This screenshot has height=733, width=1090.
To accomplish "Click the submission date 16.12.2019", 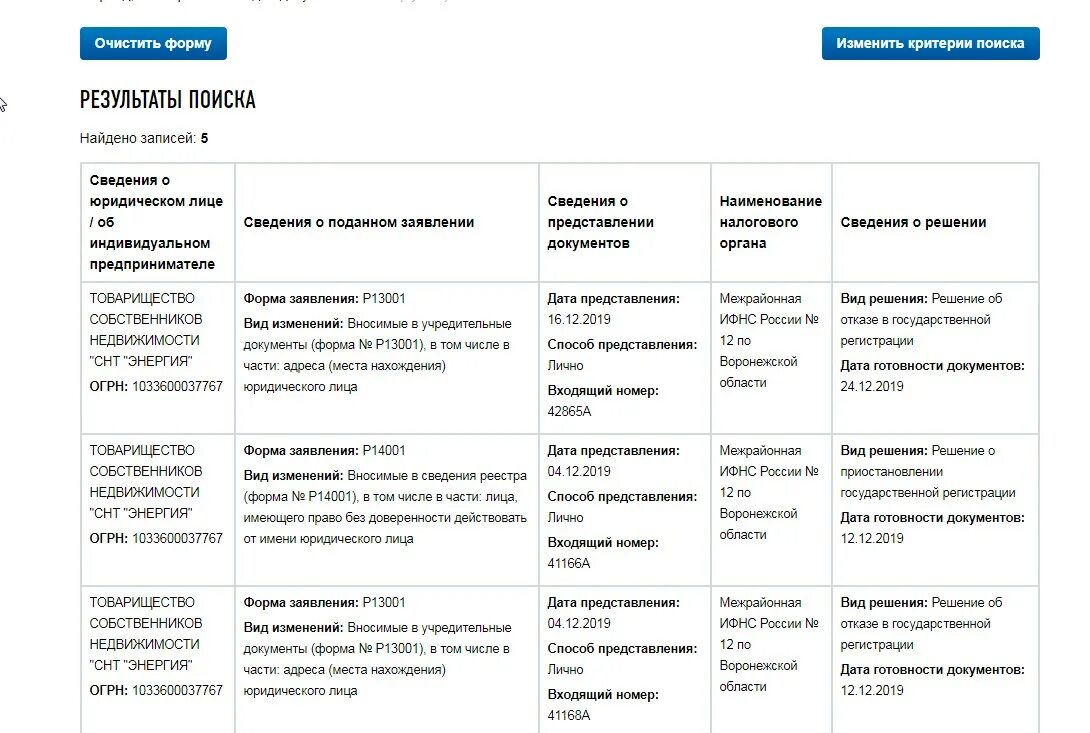I will coord(579,320).
